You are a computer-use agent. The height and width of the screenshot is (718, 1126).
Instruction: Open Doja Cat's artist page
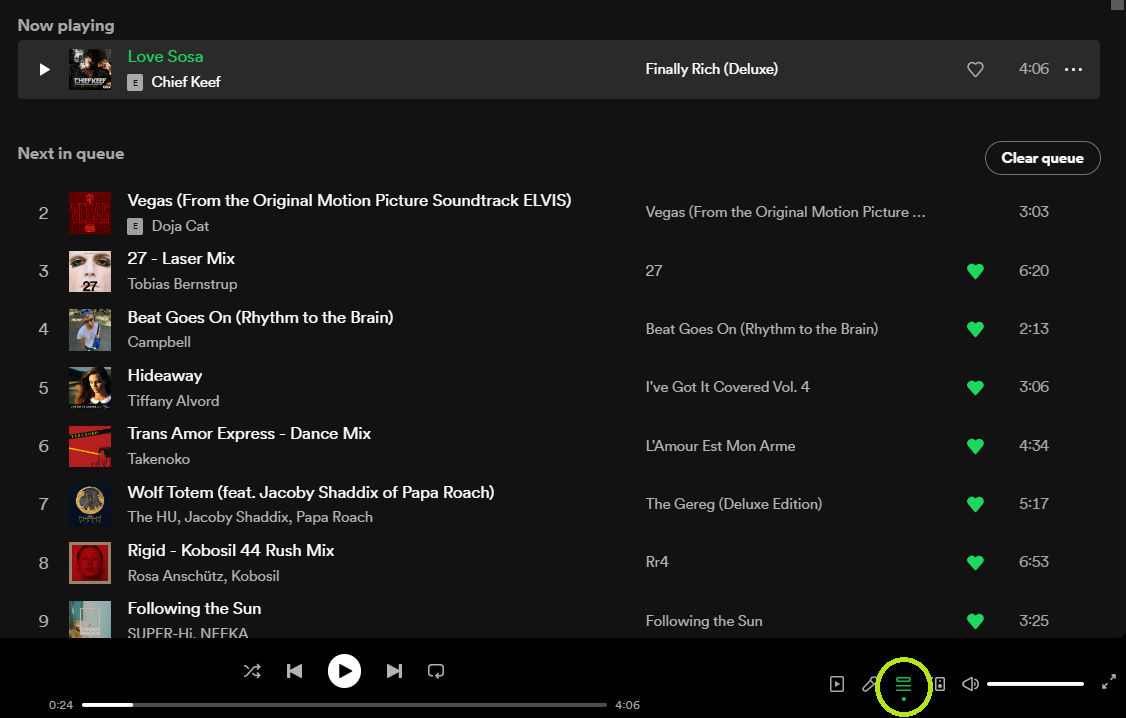(180, 226)
